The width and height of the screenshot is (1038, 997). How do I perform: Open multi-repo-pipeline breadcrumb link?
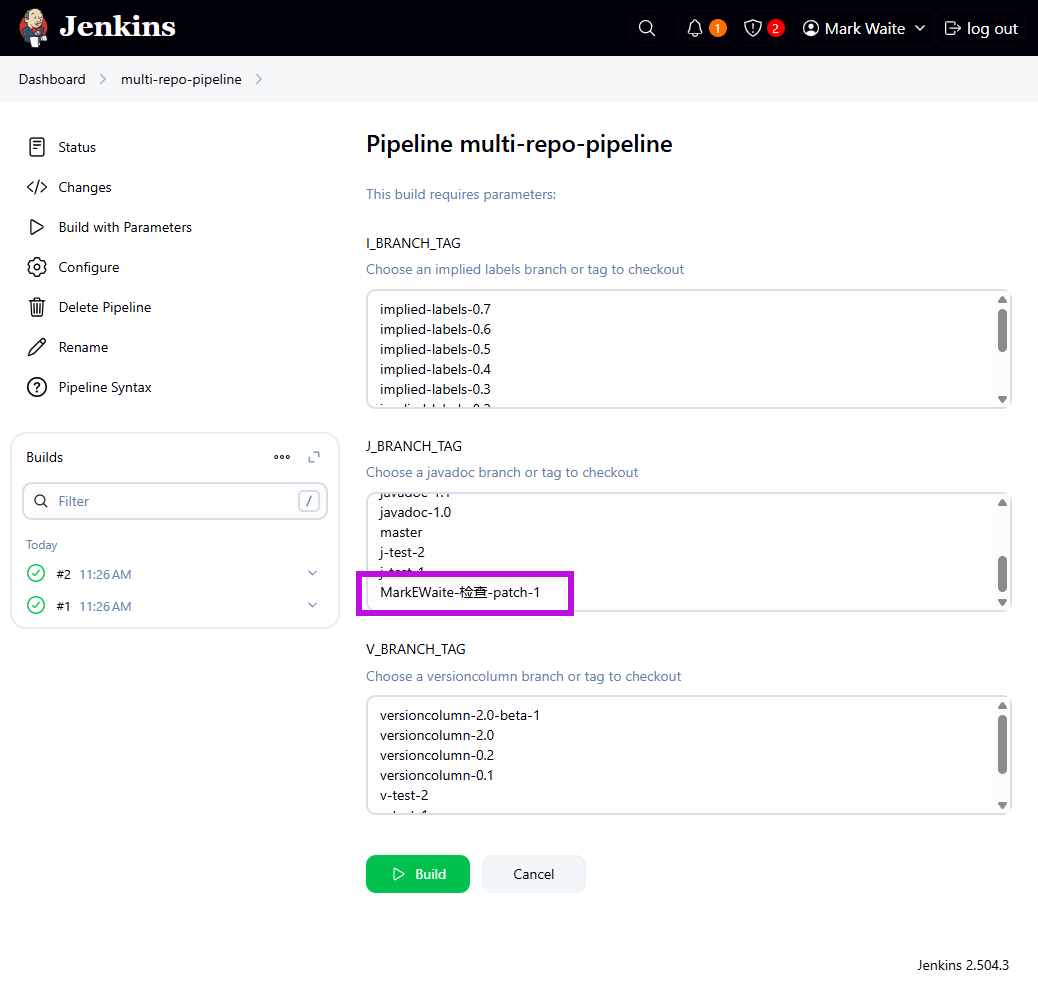181,79
